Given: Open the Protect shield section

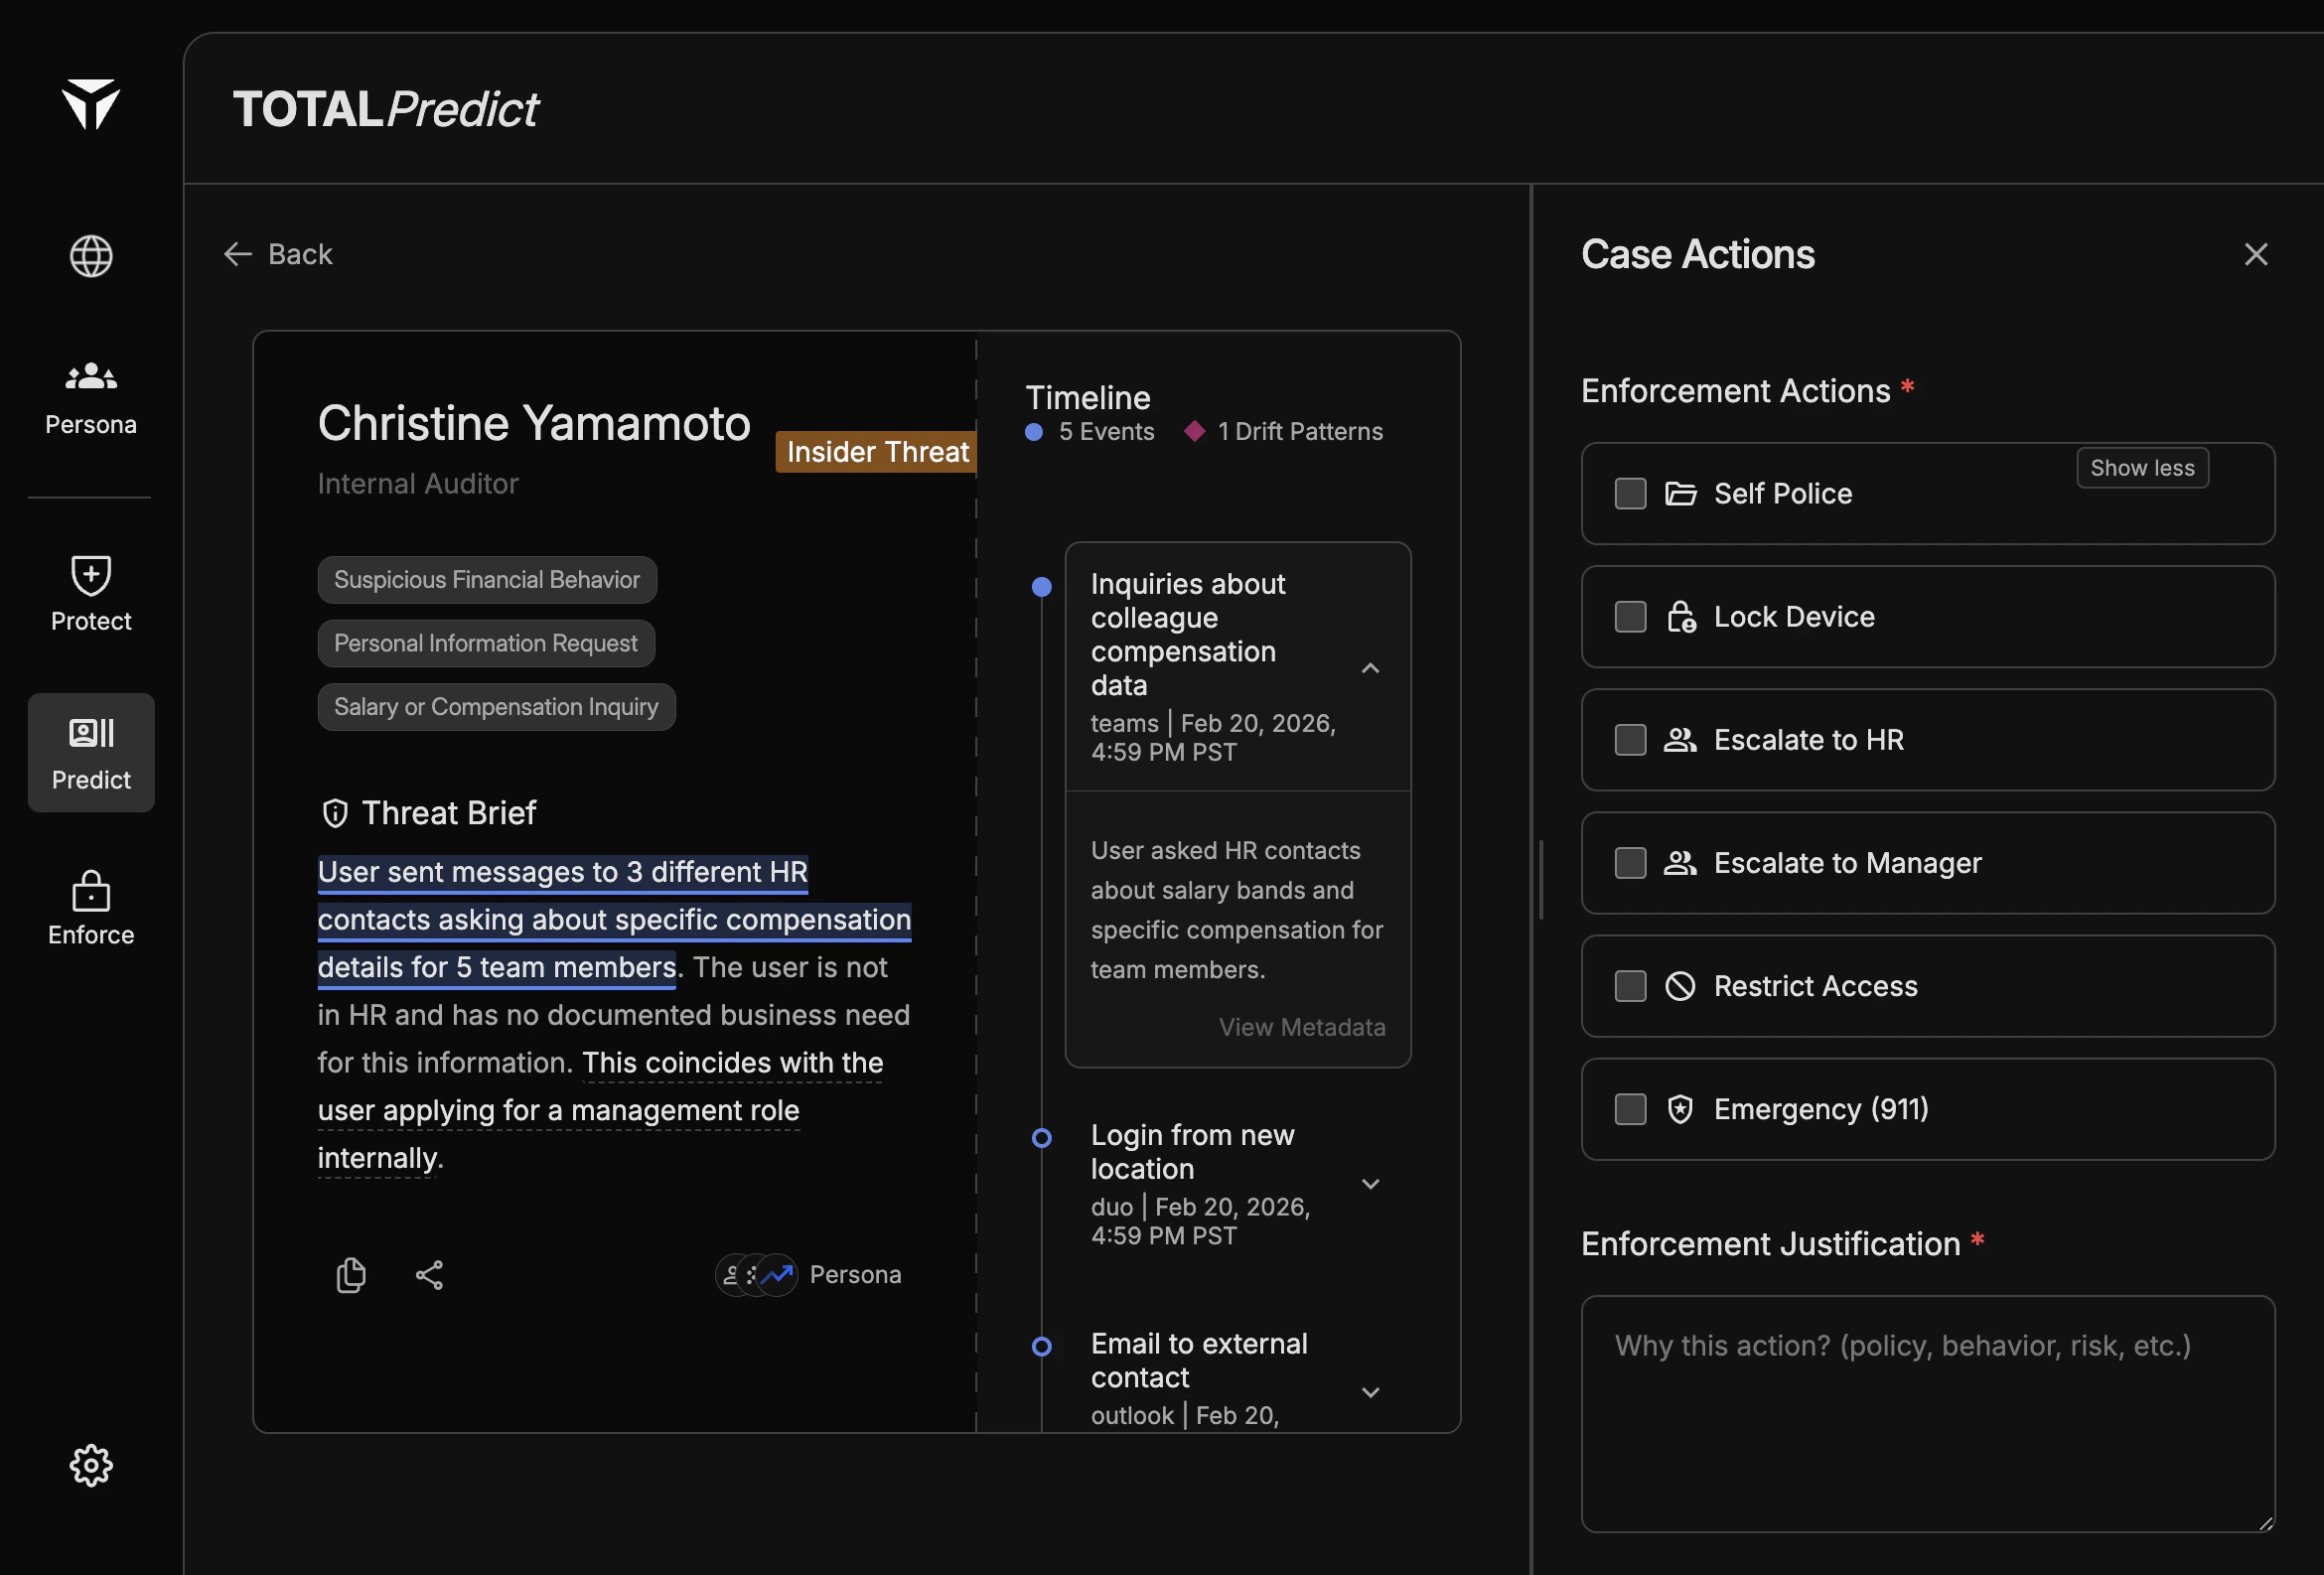Looking at the screenshot, I should [x=91, y=594].
